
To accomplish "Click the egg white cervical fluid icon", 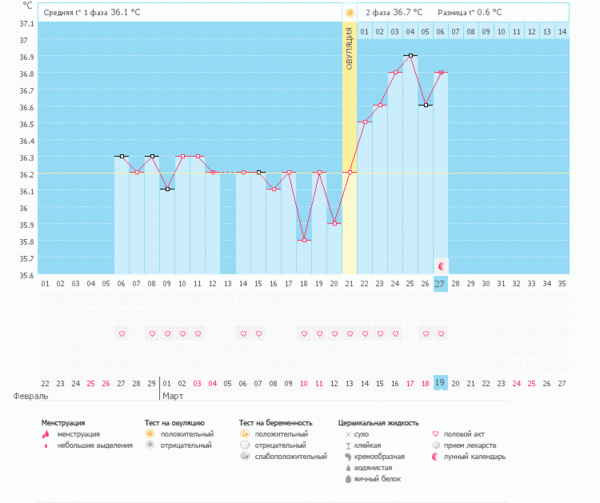I will coord(346,478).
